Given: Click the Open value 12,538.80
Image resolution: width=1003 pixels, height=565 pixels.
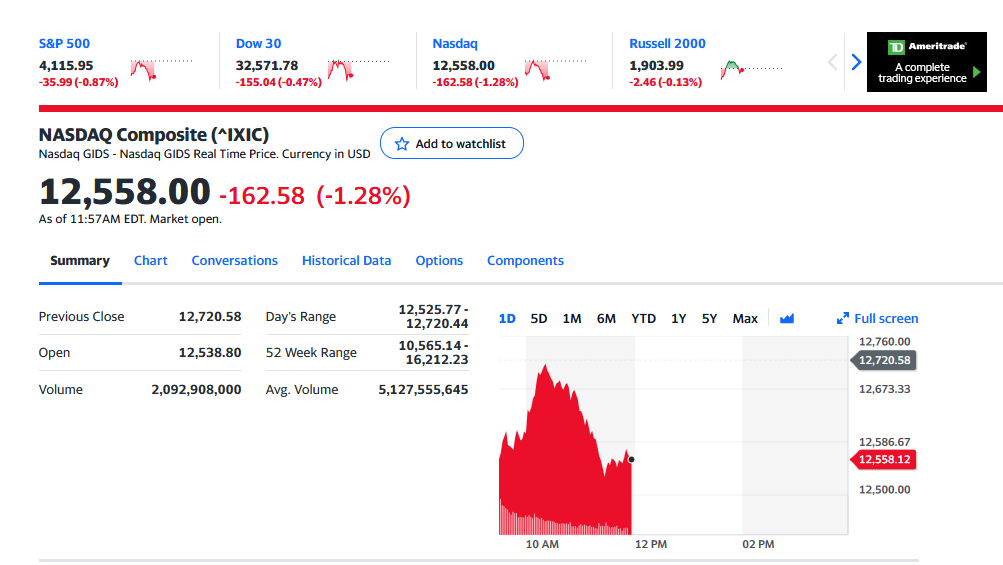Looking at the screenshot, I should point(210,353).
